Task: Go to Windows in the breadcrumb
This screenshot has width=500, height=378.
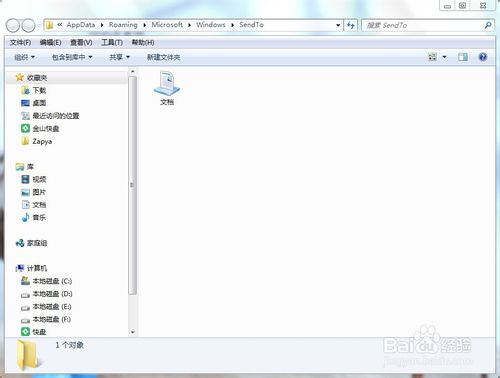Action: click(x=211, y=25)
